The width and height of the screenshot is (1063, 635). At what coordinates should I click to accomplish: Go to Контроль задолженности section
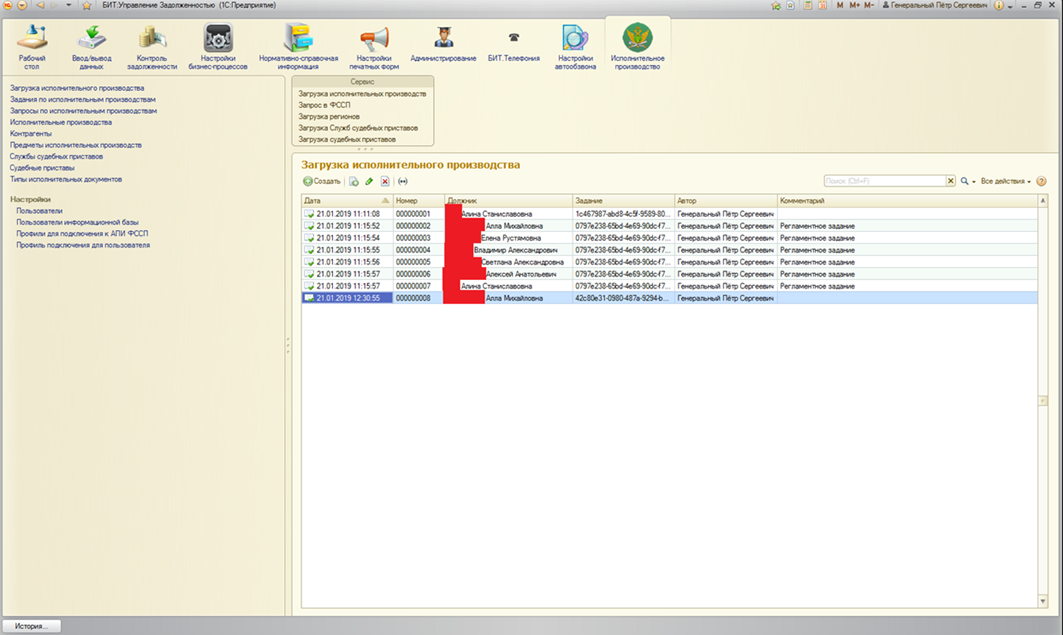point(152,47)
